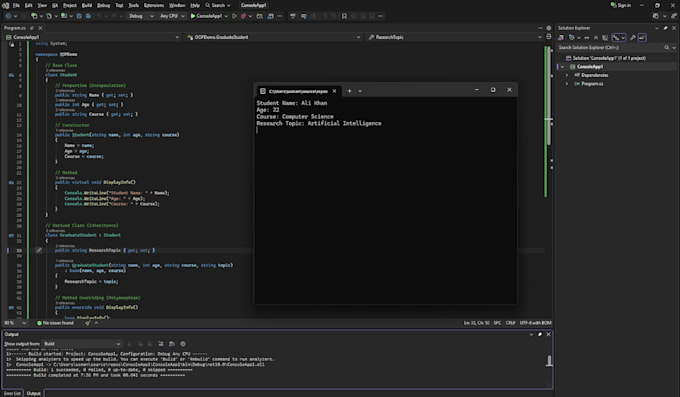The image size is (680, 397).
Task: Click the editor settings gear icon
Action: click(549, 28)
